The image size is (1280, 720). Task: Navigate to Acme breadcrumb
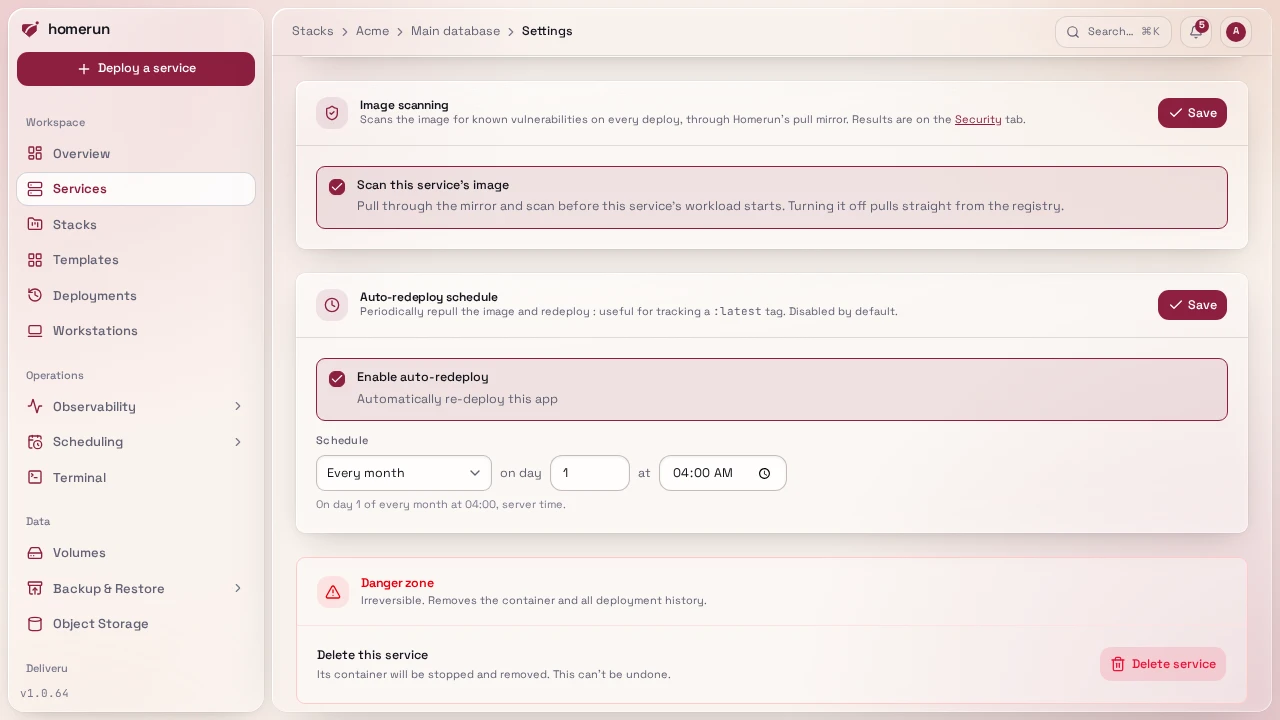click(372, 31)
